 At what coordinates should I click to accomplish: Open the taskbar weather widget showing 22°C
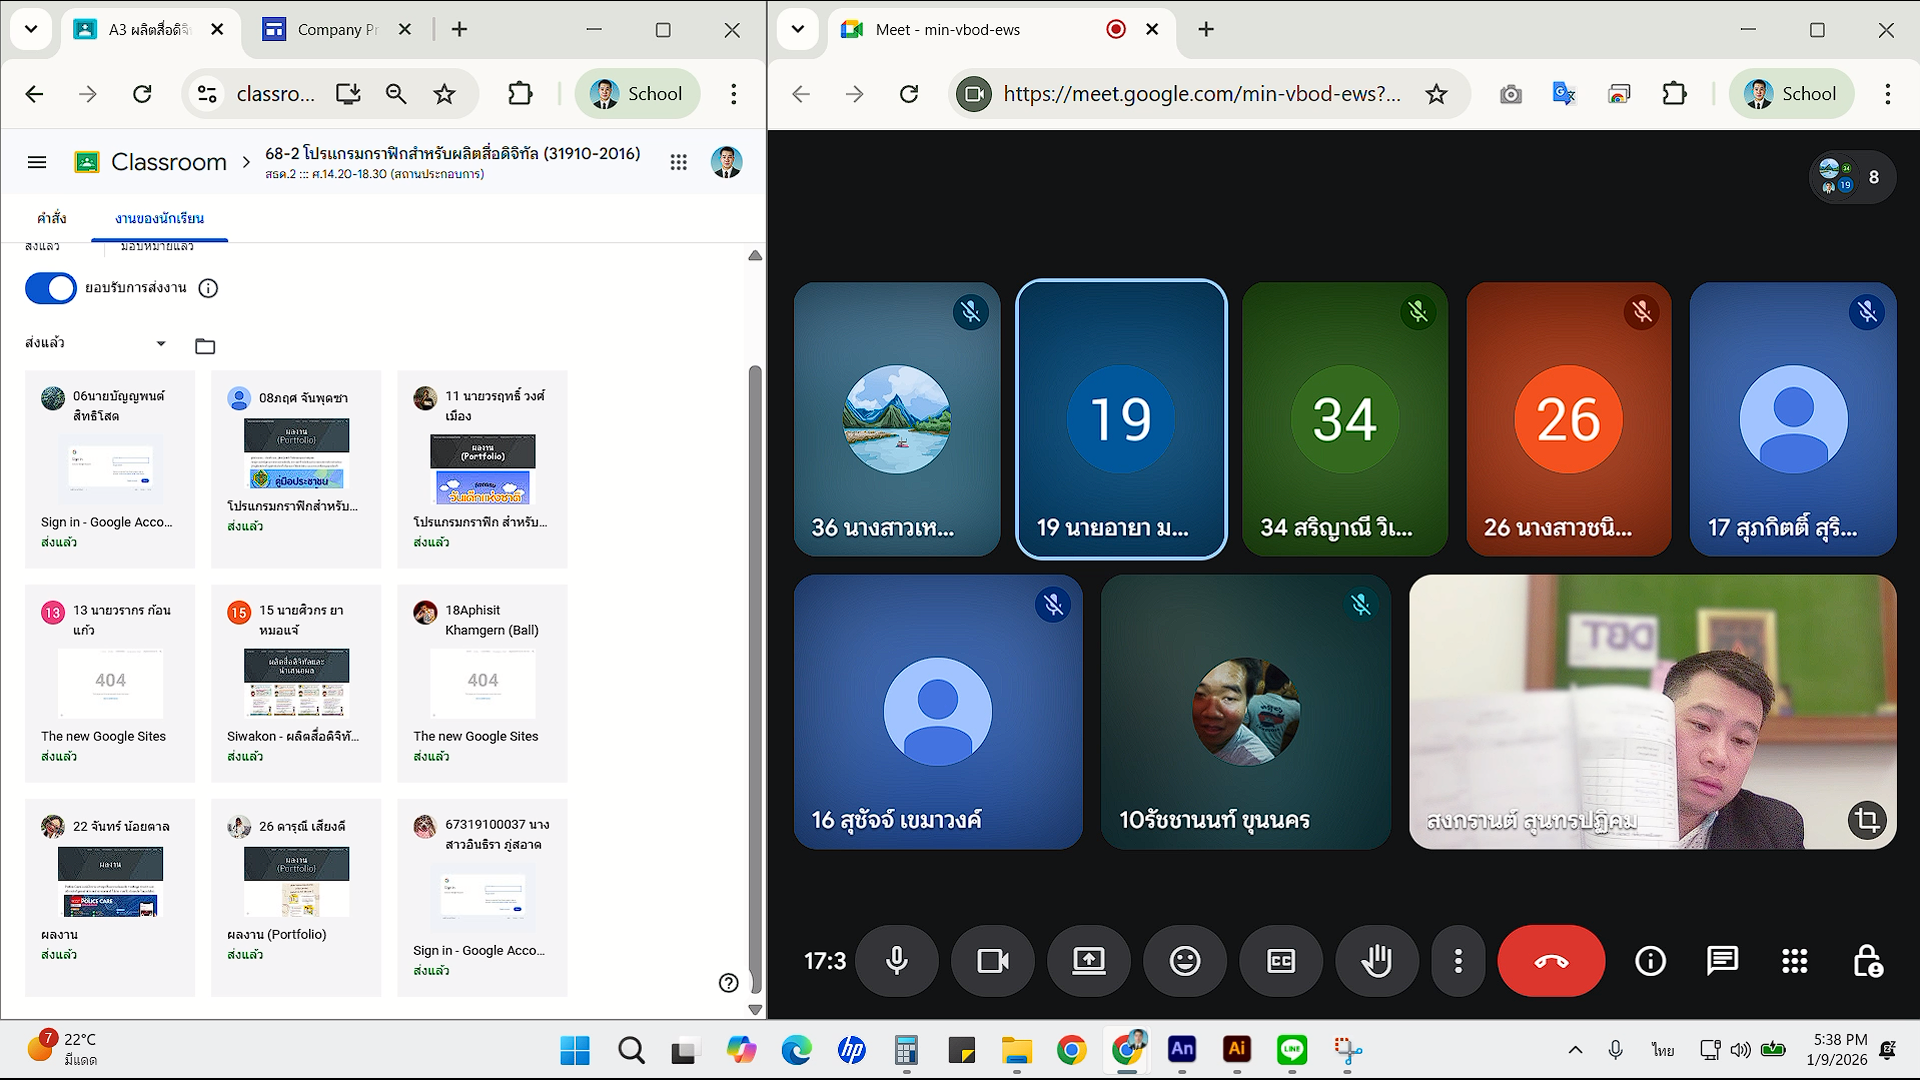[x=62, y=1049]
